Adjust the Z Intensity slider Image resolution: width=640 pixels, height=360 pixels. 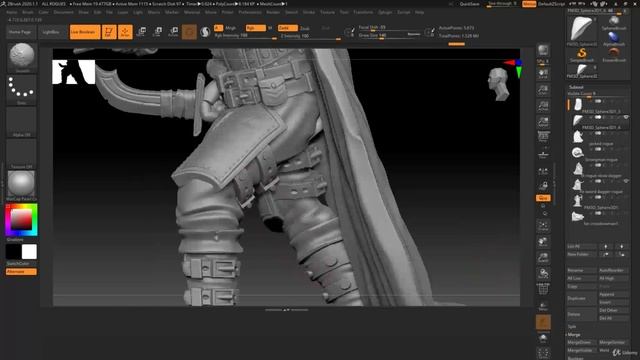tap(310, 36)
